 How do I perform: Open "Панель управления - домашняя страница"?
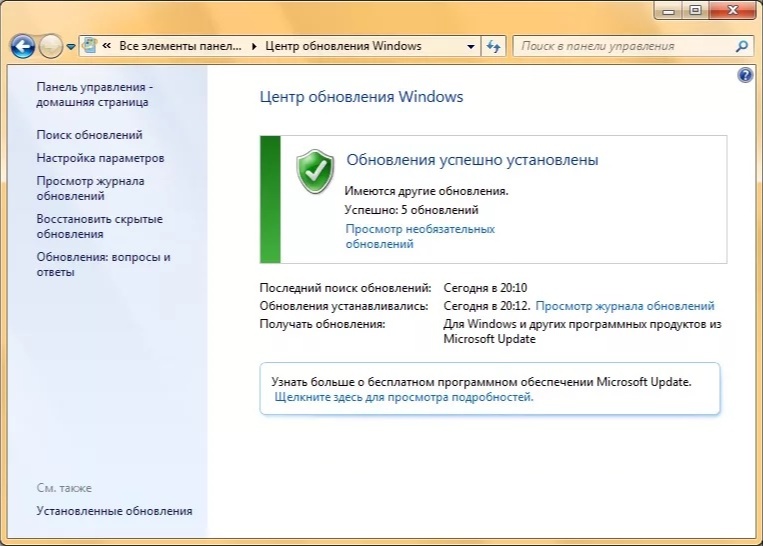click(94, 94)
